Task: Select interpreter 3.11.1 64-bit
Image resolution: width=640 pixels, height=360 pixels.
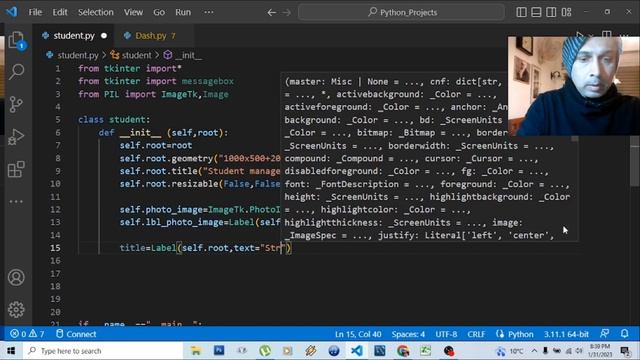Action: tap(566, 334)
